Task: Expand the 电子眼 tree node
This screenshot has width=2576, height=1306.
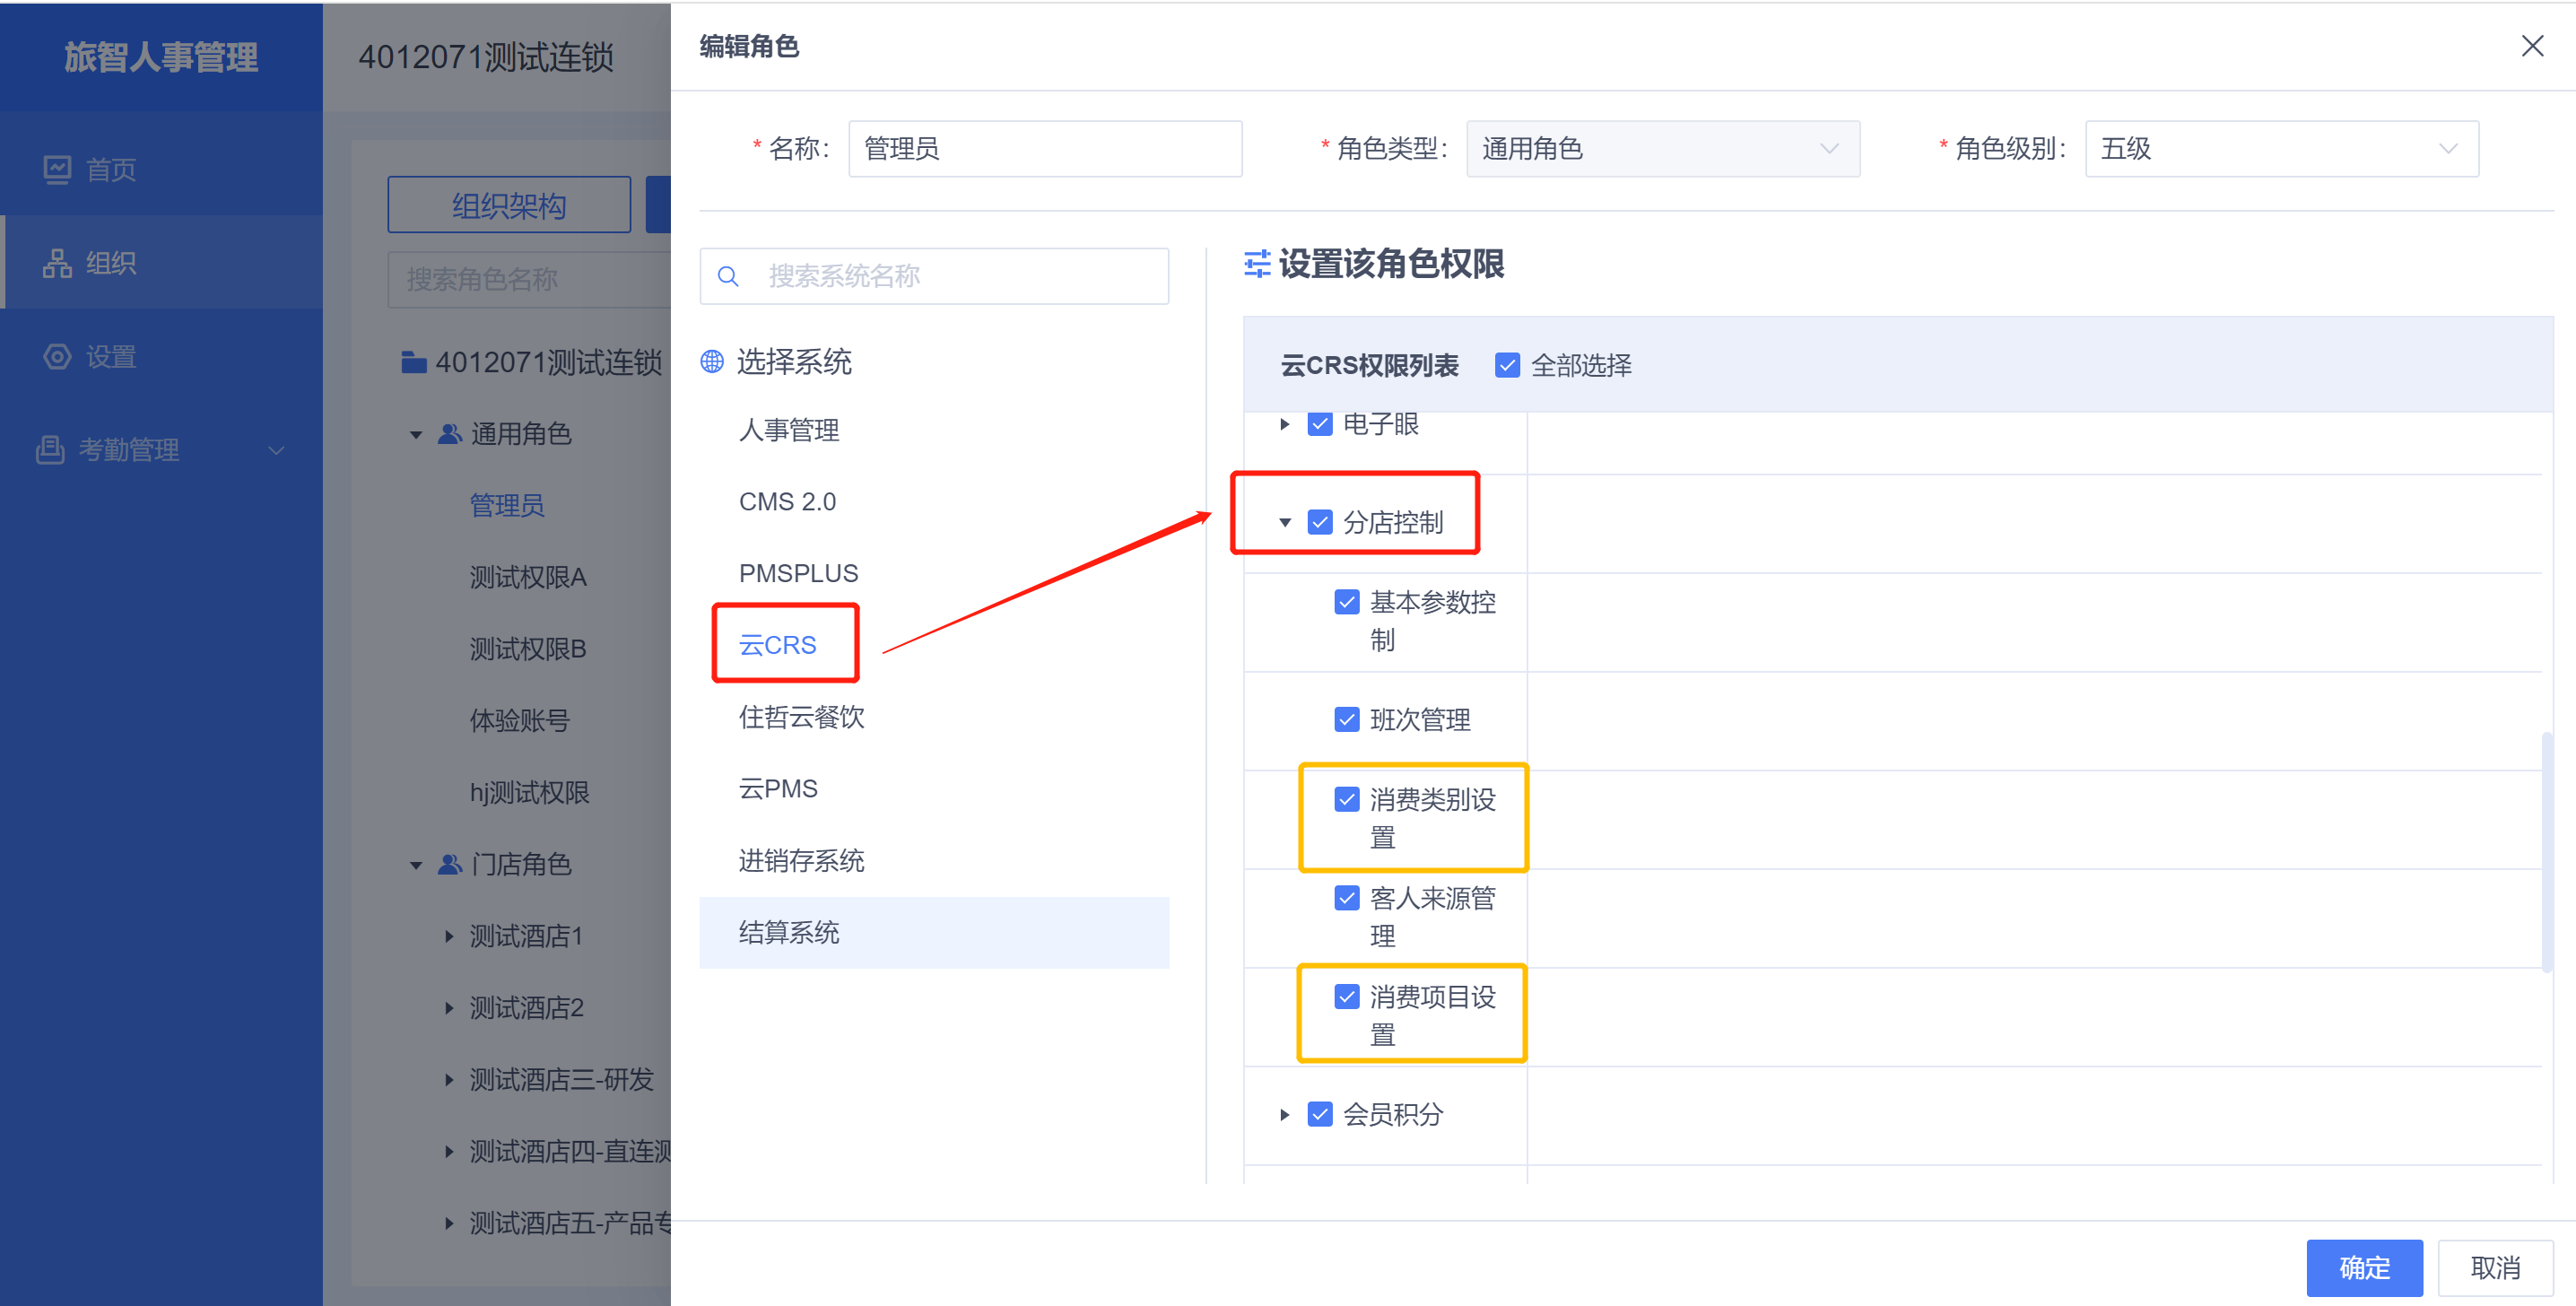Action: (1285, 424)
